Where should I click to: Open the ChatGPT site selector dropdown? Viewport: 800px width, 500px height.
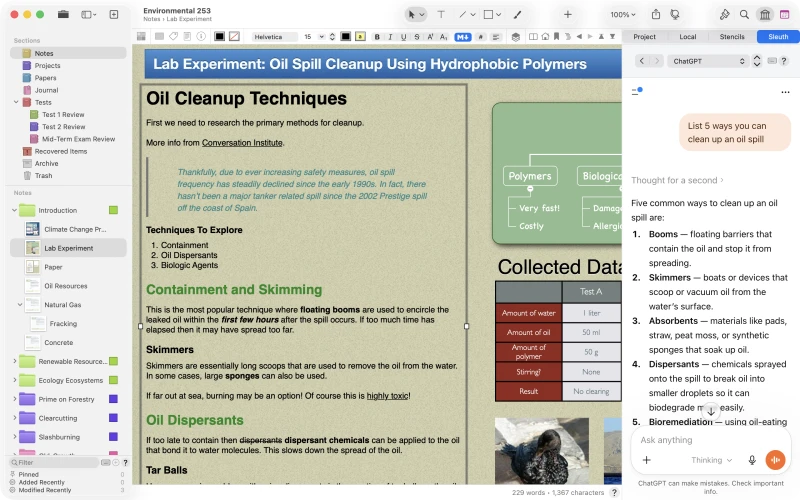708,61
